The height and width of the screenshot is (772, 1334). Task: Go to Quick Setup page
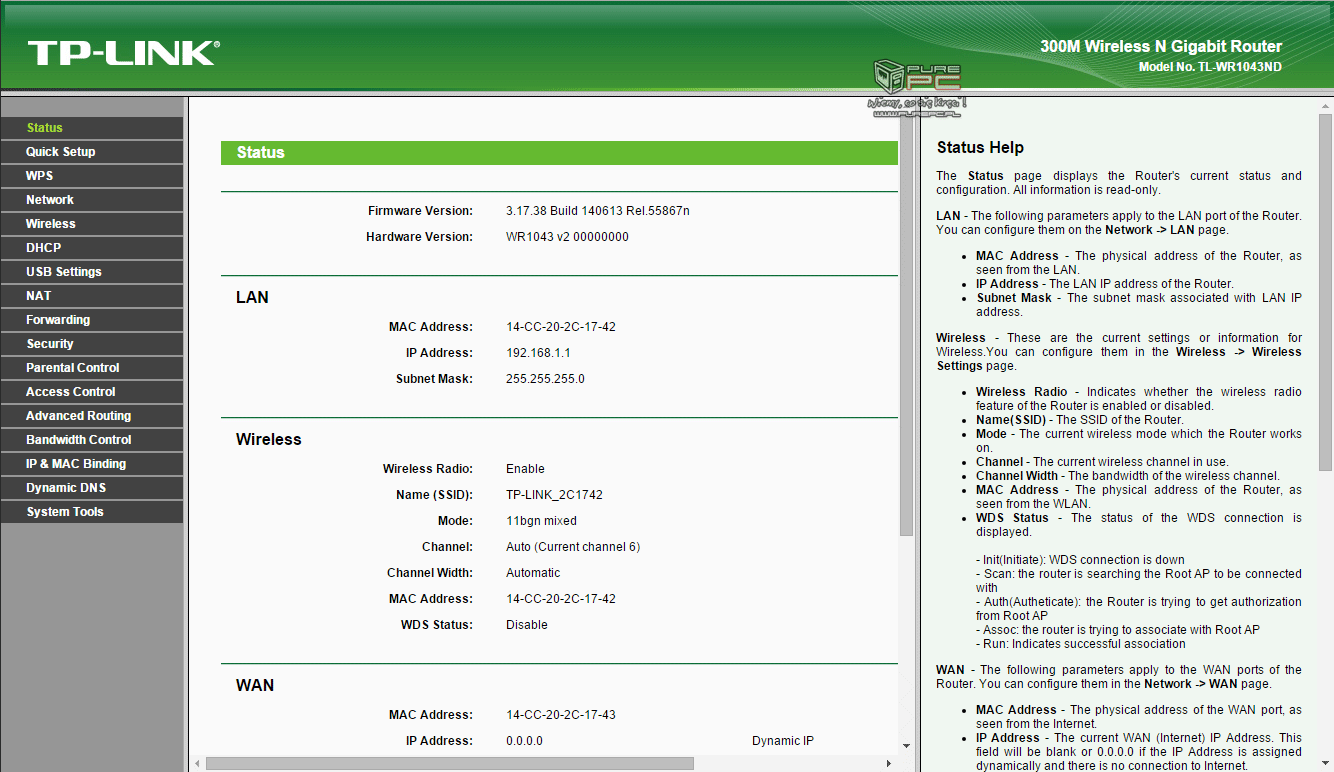click(x=92, y=152)
